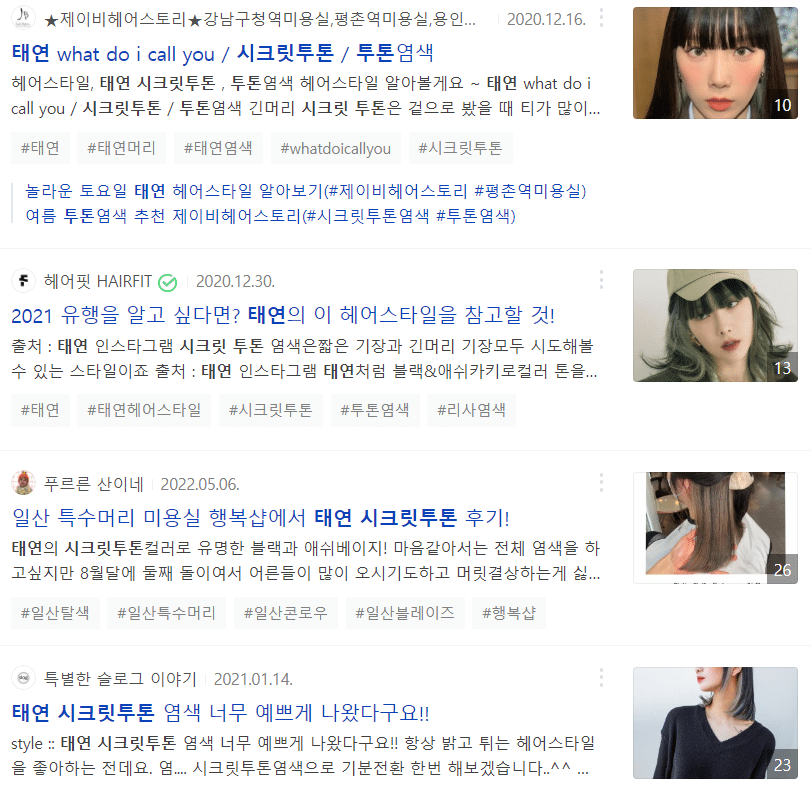Viewport: 811px width, 790px height.
Task: Open the hair back view thumbnail with 26 images
Action: coord(715,528)
